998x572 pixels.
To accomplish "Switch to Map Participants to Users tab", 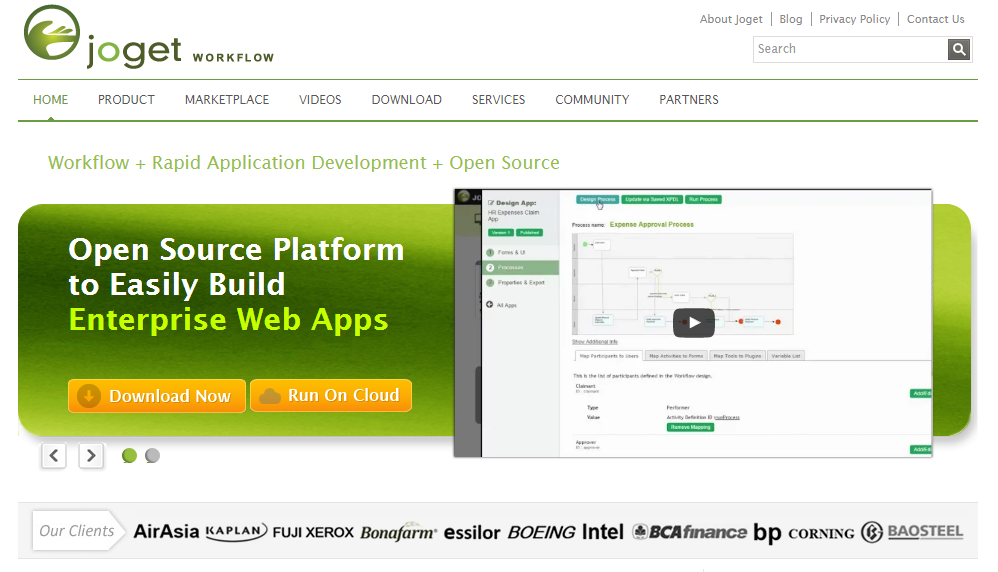I will [608, 356].
